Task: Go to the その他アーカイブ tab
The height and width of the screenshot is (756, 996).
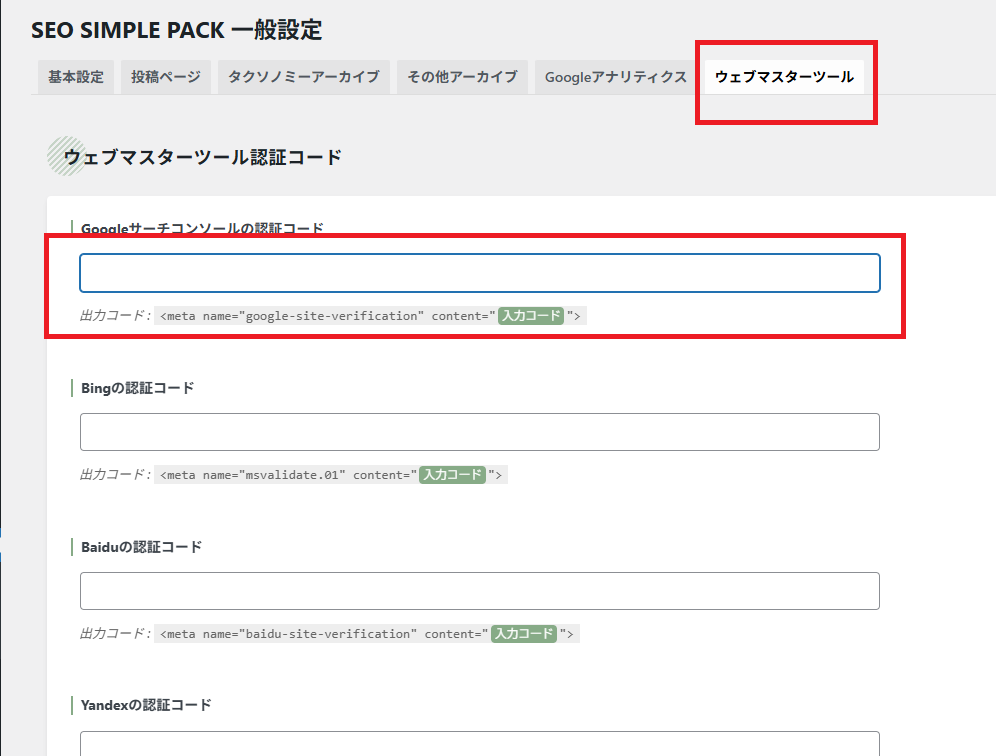Action: [x=462, y=77]
